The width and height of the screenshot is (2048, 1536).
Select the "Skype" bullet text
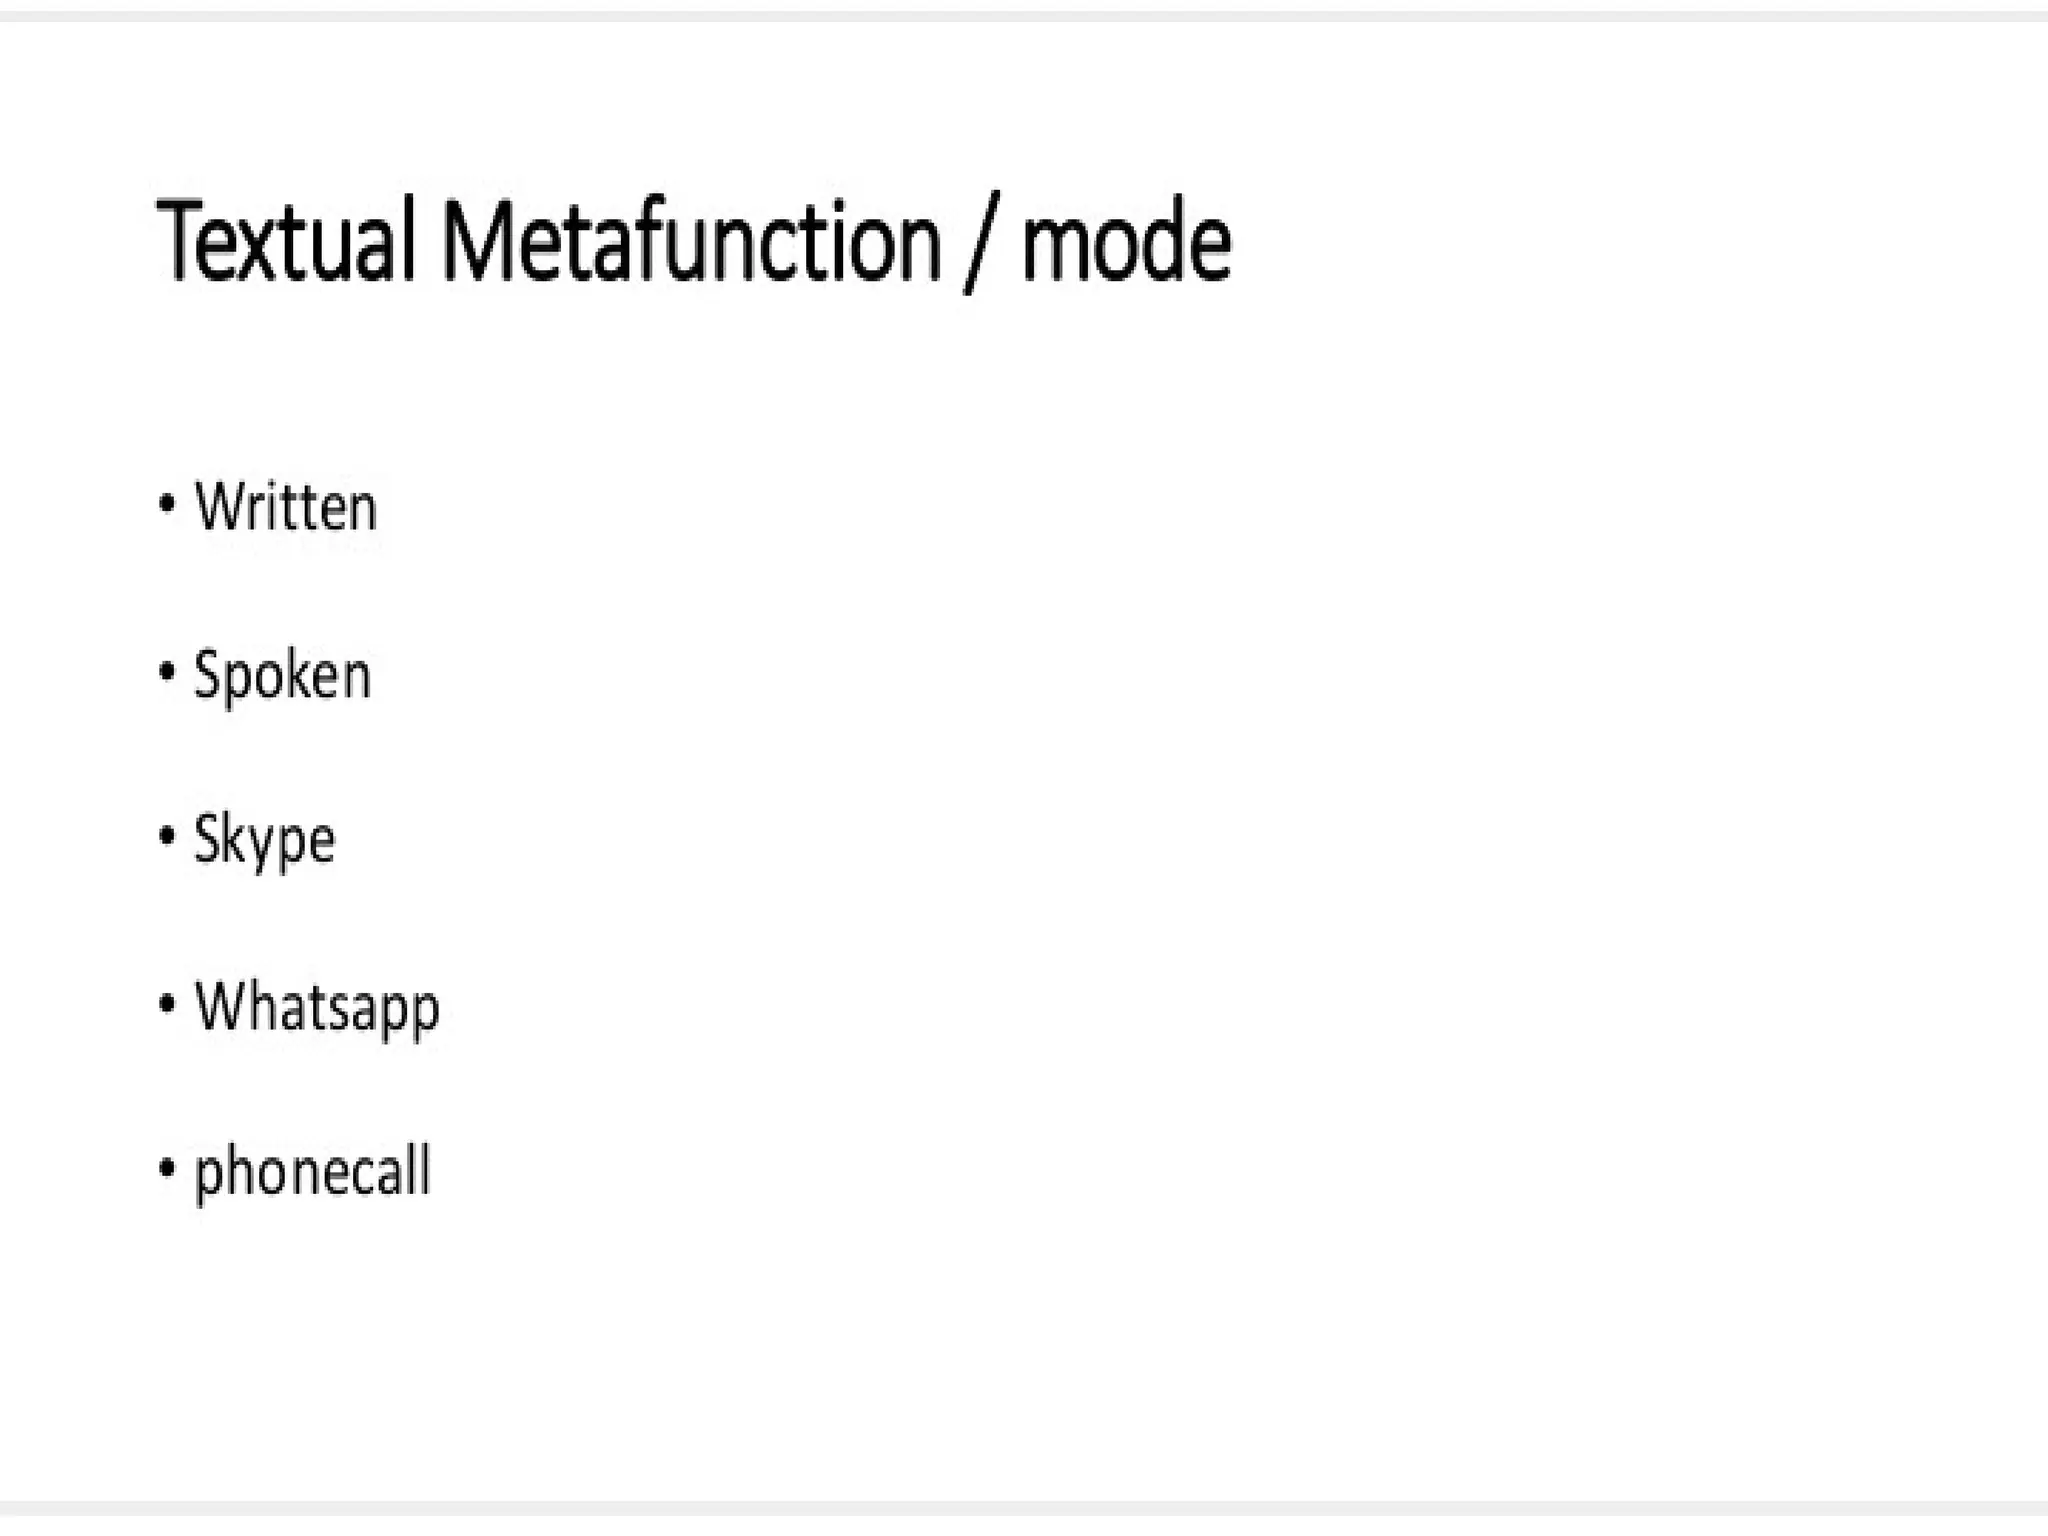[x=264, y=841]
